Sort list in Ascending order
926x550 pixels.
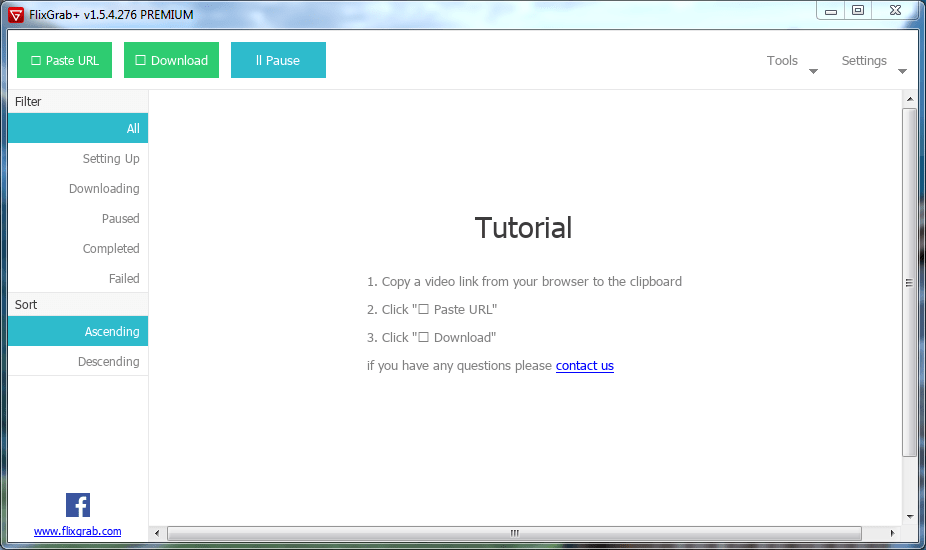tap(78, 331)
